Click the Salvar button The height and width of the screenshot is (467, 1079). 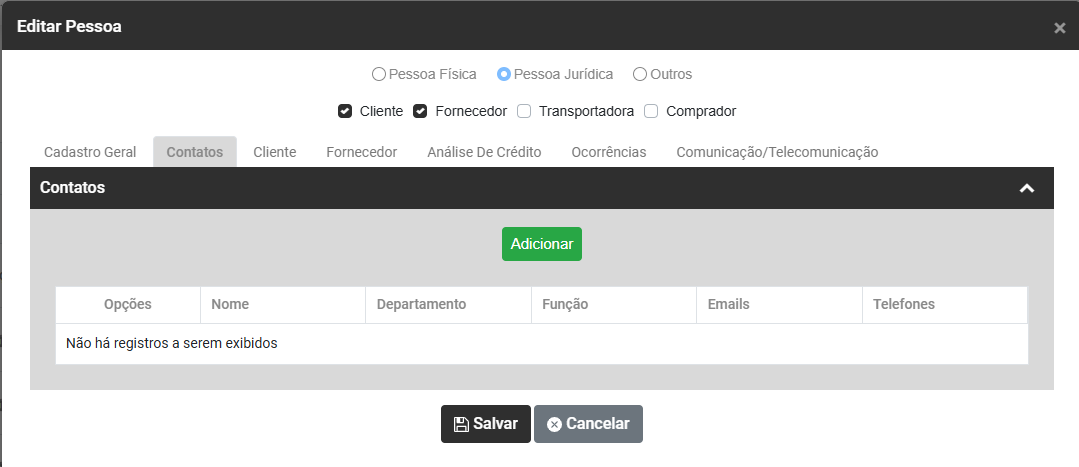point(486,423)
